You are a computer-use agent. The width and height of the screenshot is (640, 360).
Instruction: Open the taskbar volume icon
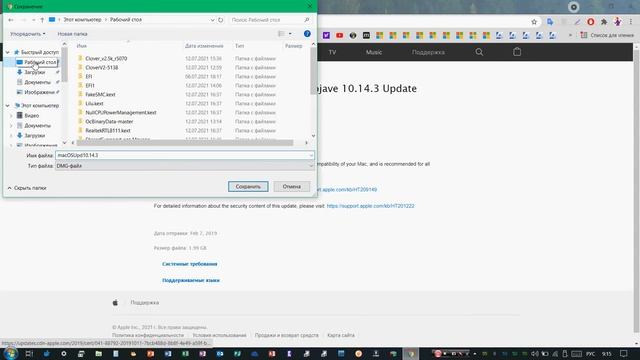535,354
